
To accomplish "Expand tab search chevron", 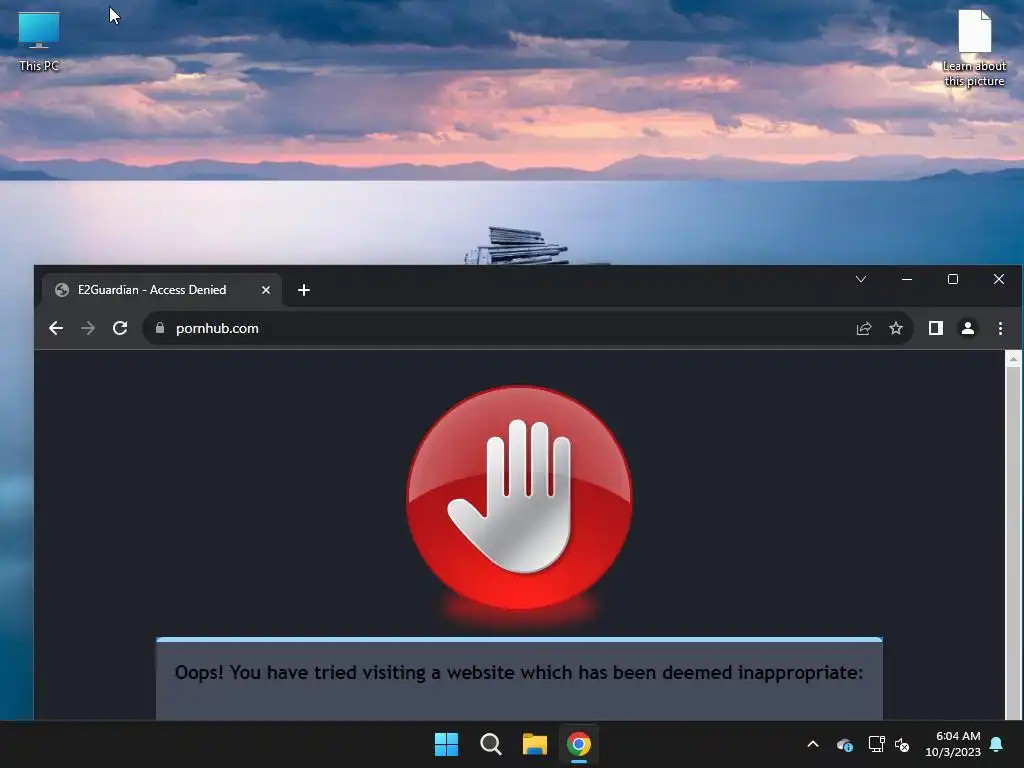I will click(861, 279).
